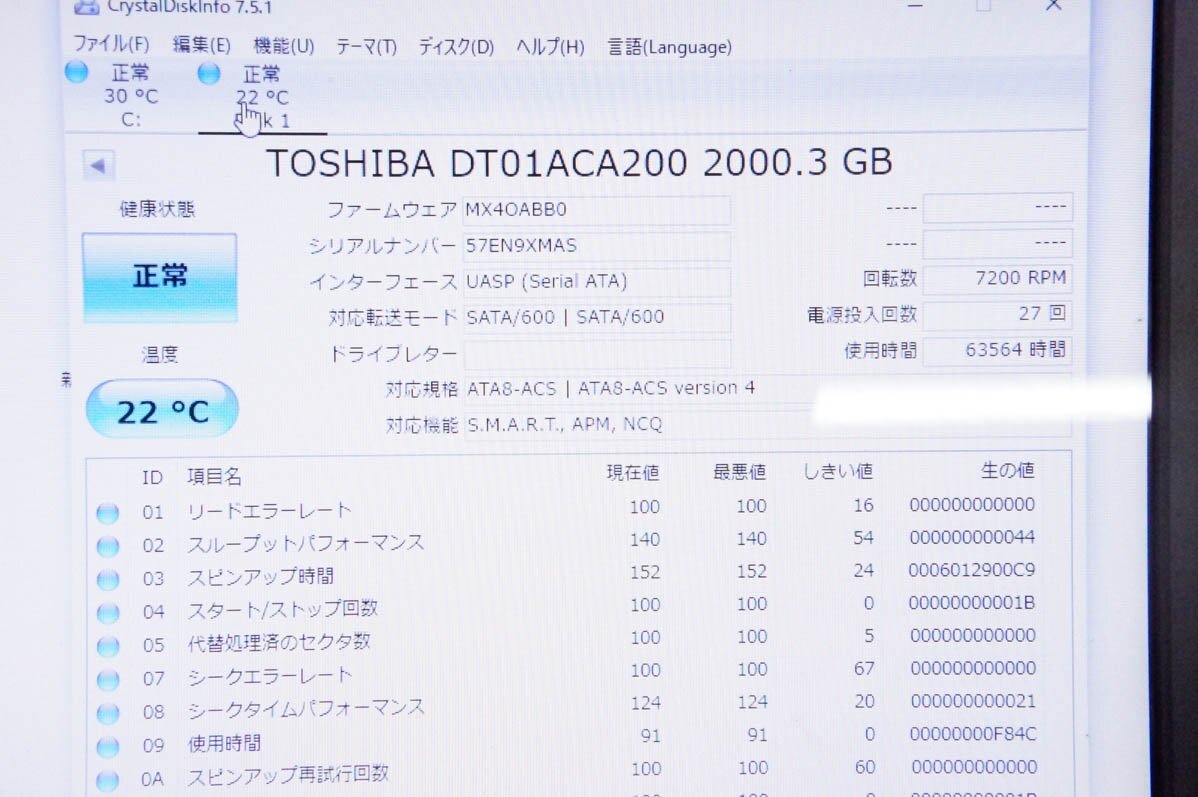Open the ヘルプ(H) menu
The height and width of the screenshot is (797, 1198).
tap(550, 47)
